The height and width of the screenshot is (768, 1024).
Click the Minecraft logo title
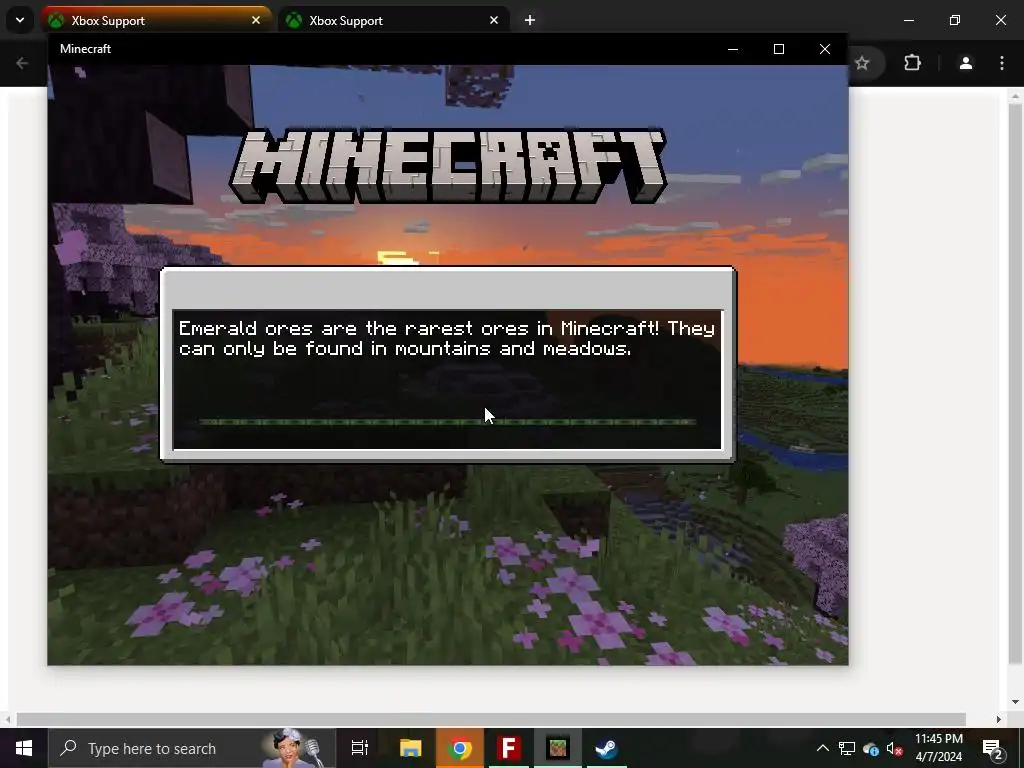[x=448, y=166]
